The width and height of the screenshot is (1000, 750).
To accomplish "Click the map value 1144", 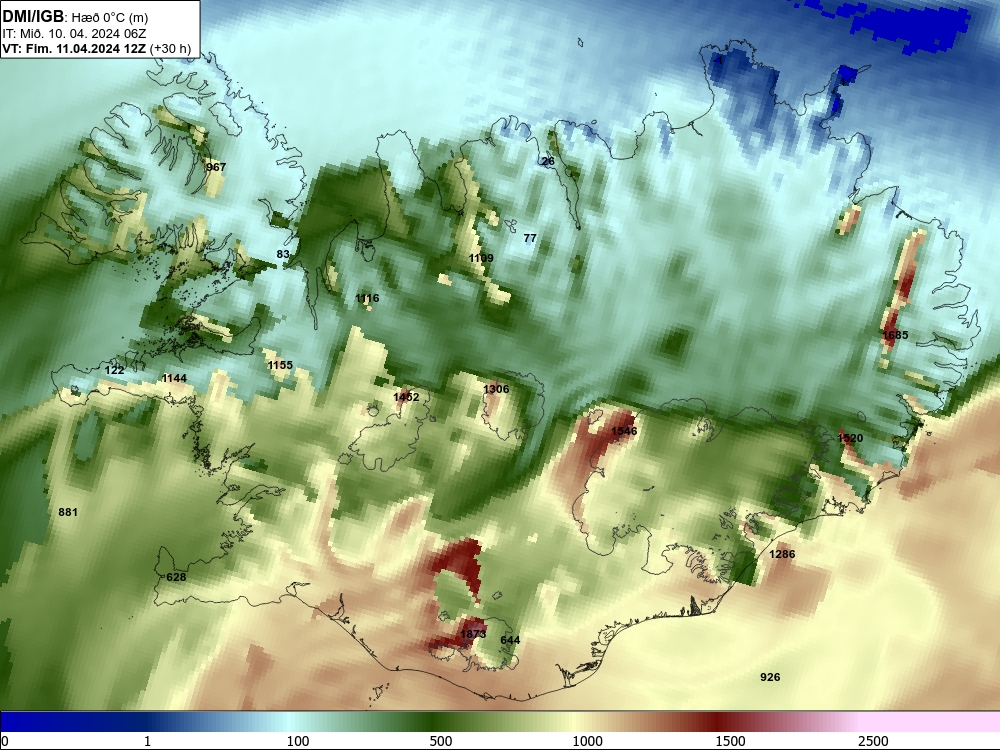I will tap(174, 378).
